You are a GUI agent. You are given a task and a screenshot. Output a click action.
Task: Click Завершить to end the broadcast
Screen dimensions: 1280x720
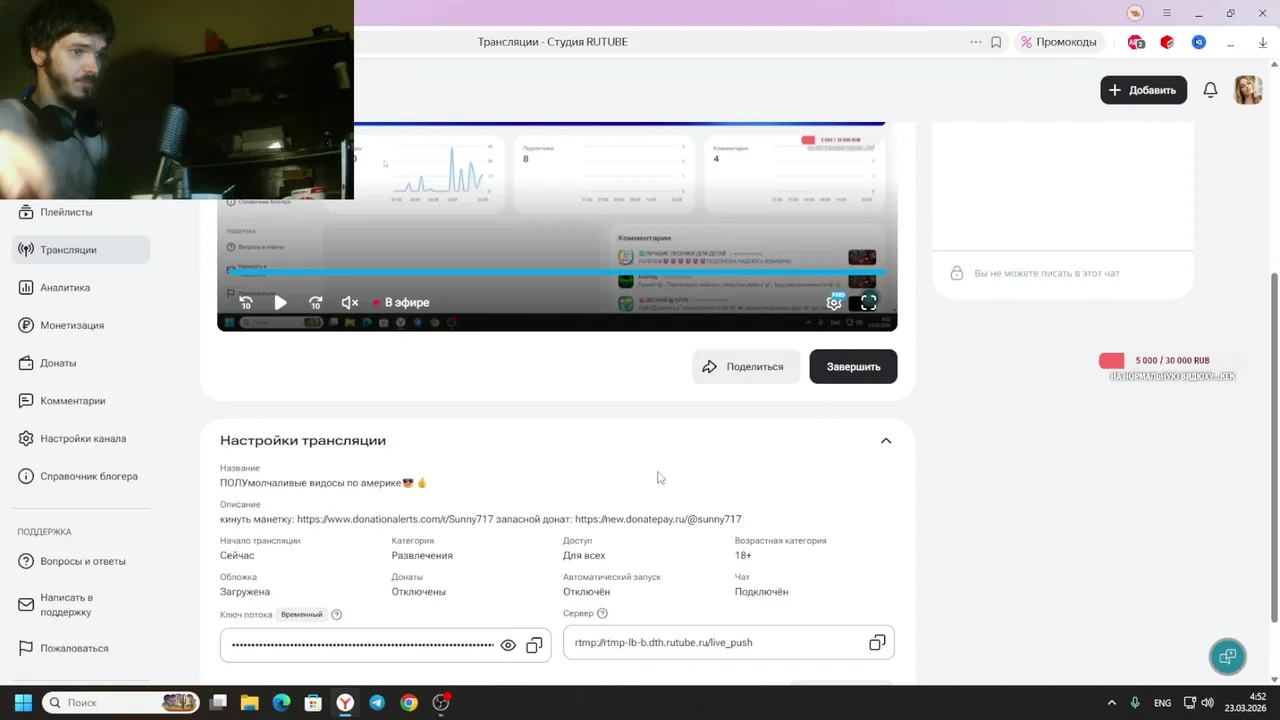(x=853, y=367)
